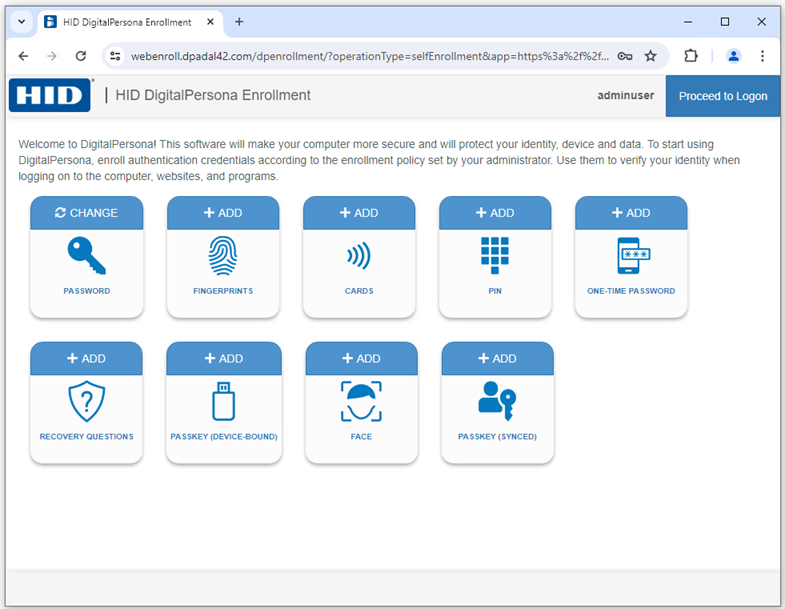Open the Chrome three-dot menu
This screenshot has width=785, height=609.
point(762,56)
